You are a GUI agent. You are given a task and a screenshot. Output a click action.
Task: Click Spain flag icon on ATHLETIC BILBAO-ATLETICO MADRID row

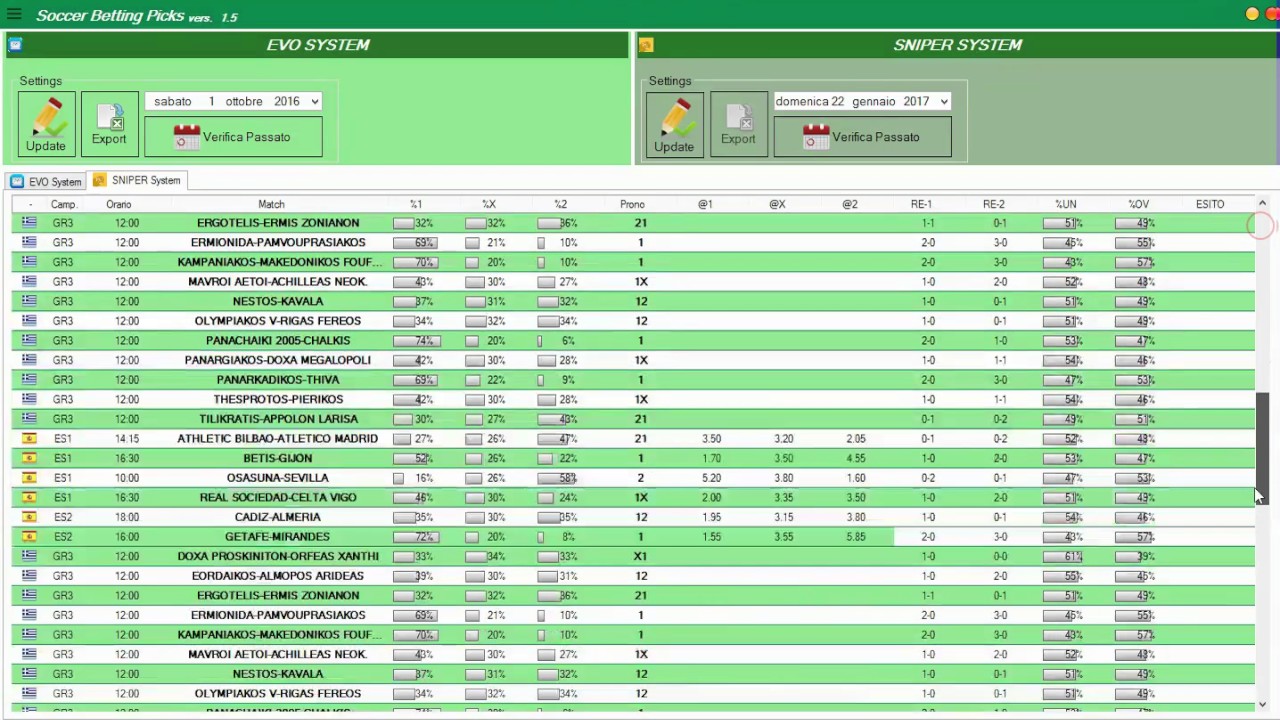tap(29, 438)
